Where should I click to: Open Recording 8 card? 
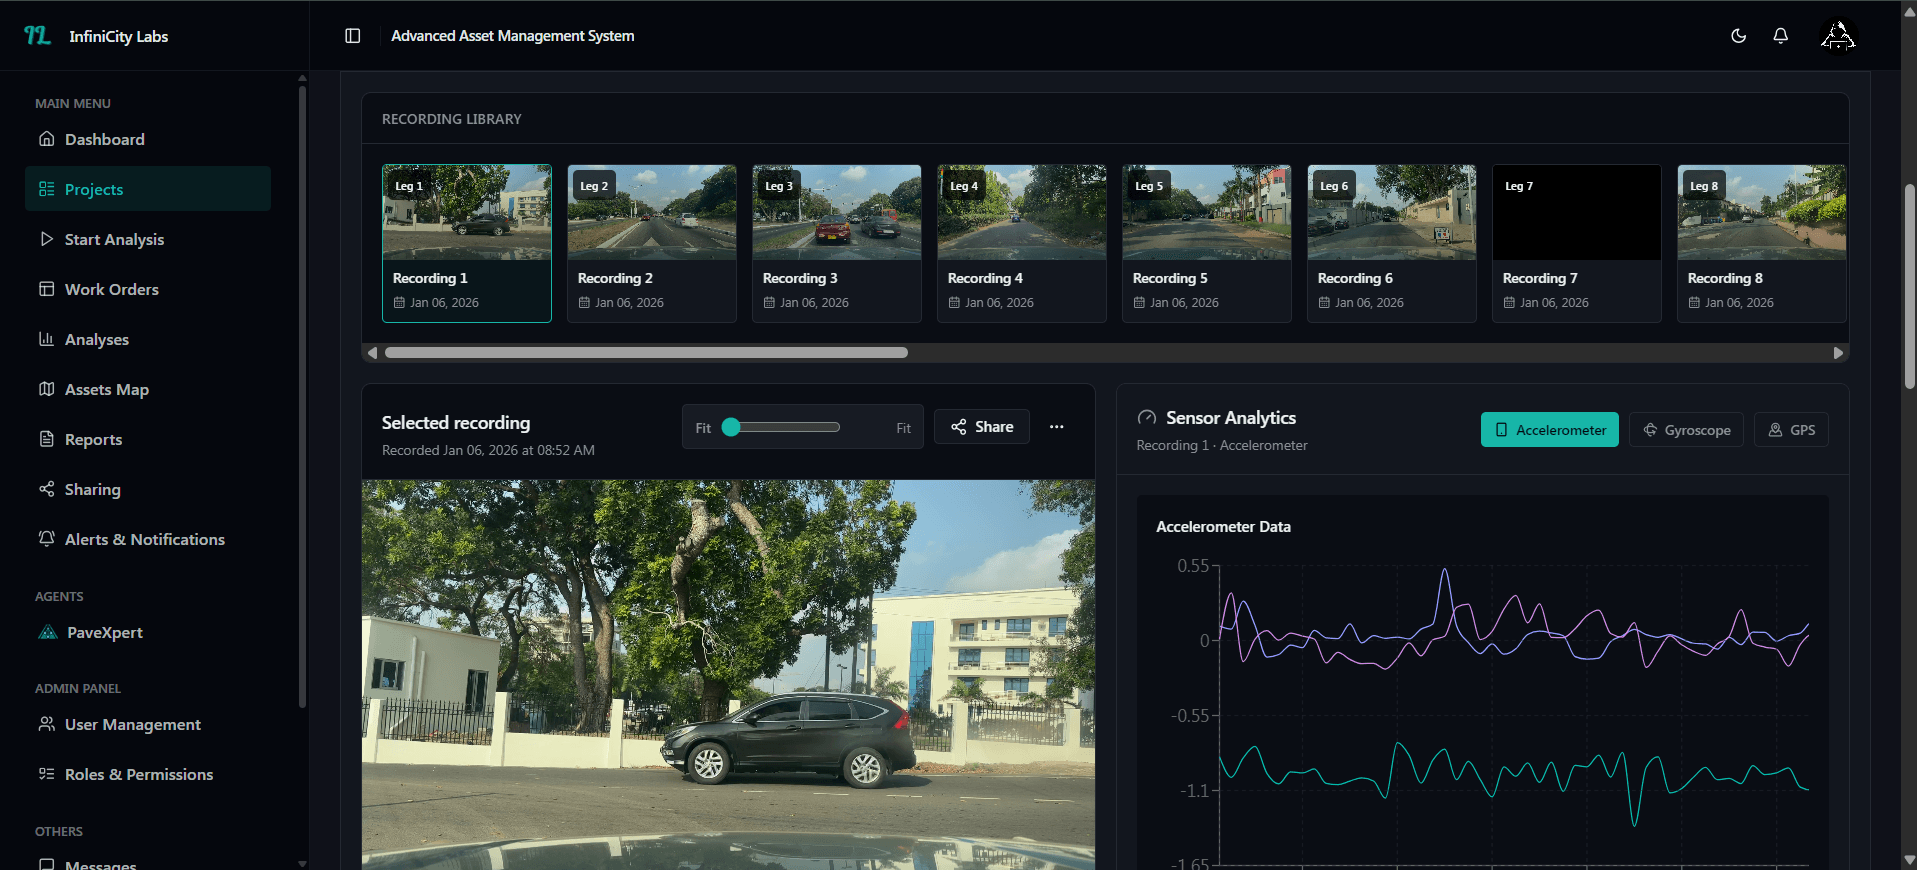pos(1762,243)
